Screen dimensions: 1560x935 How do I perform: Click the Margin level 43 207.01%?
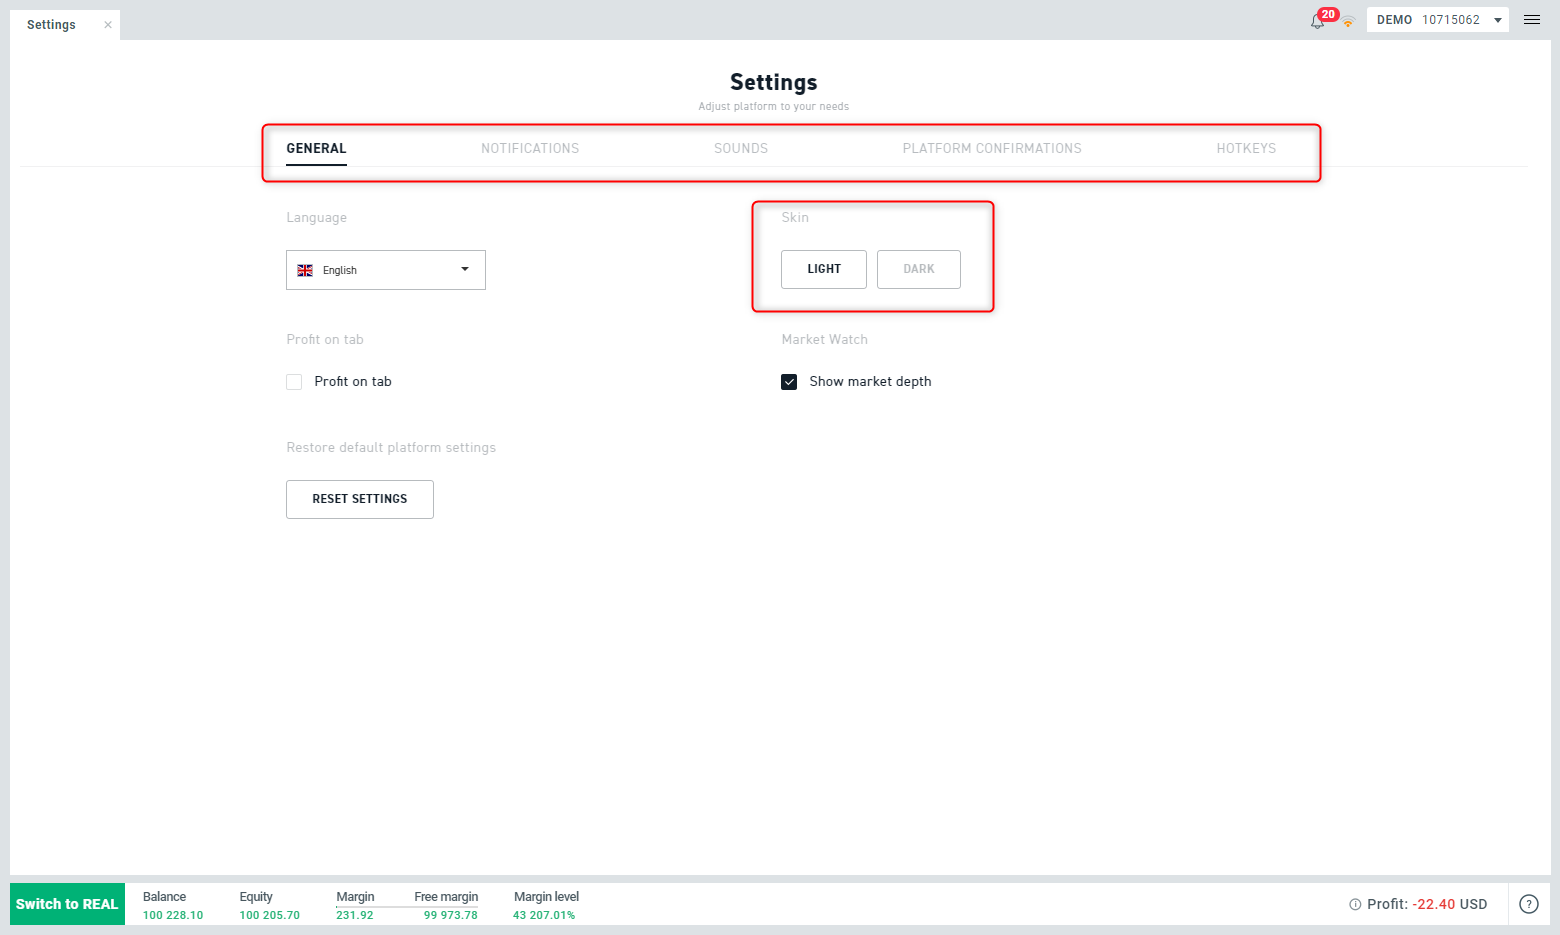[x=544, y=915]
